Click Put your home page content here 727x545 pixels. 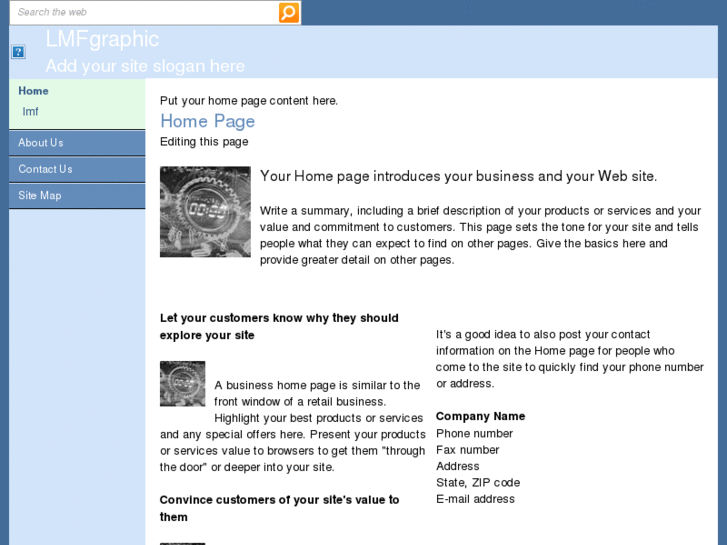[x=249, y=101]
